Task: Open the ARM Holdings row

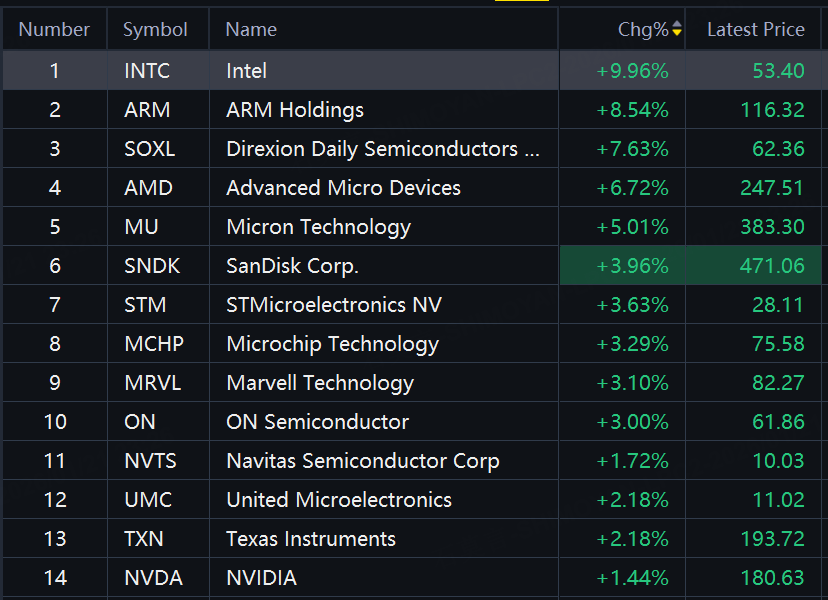Action: click(295, 110)
